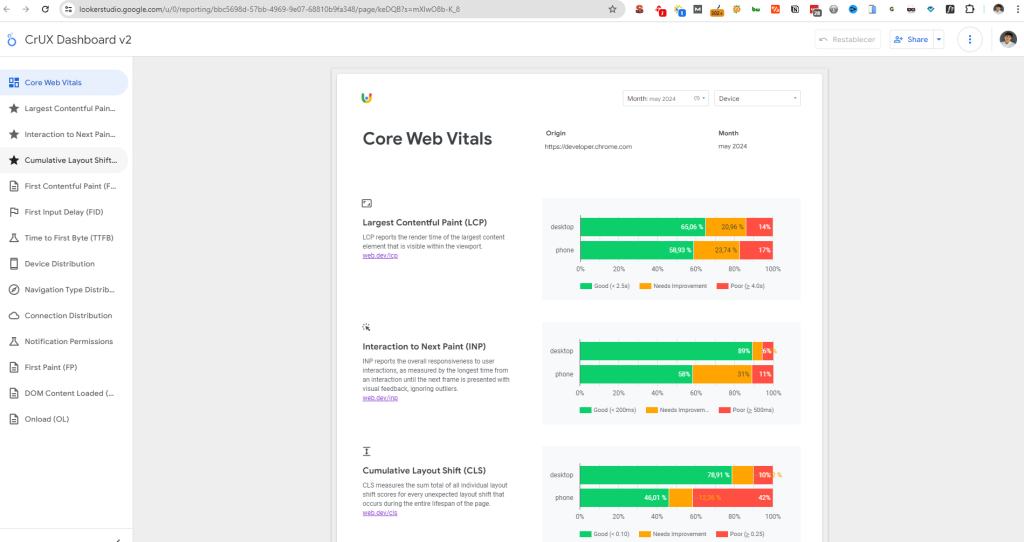Image resolution: width=1024 pixels, height=542 pixels.
Task: Open the Largest Contentful Paint page
Action: pos(70,108)
